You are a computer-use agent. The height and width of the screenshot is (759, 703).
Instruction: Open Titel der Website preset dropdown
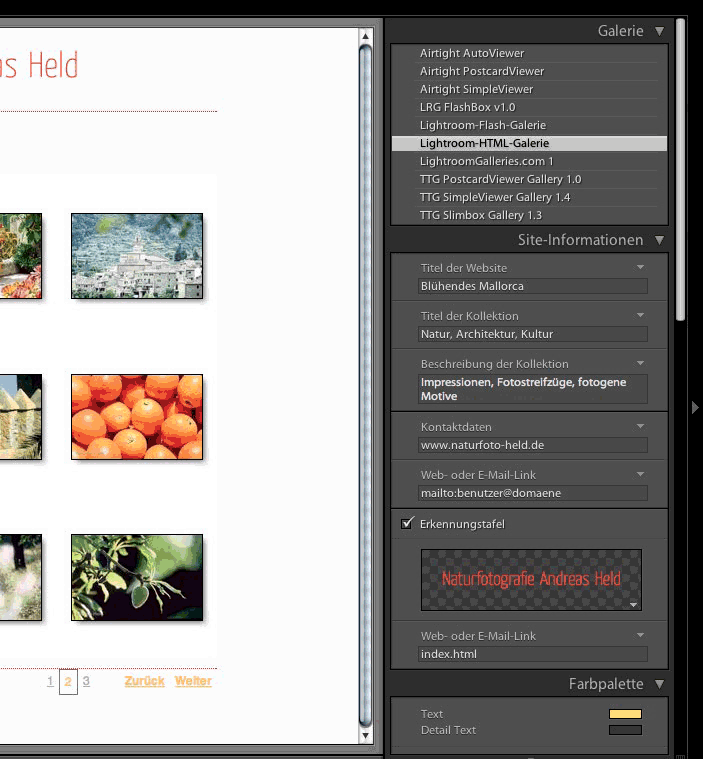coord(641,267)
